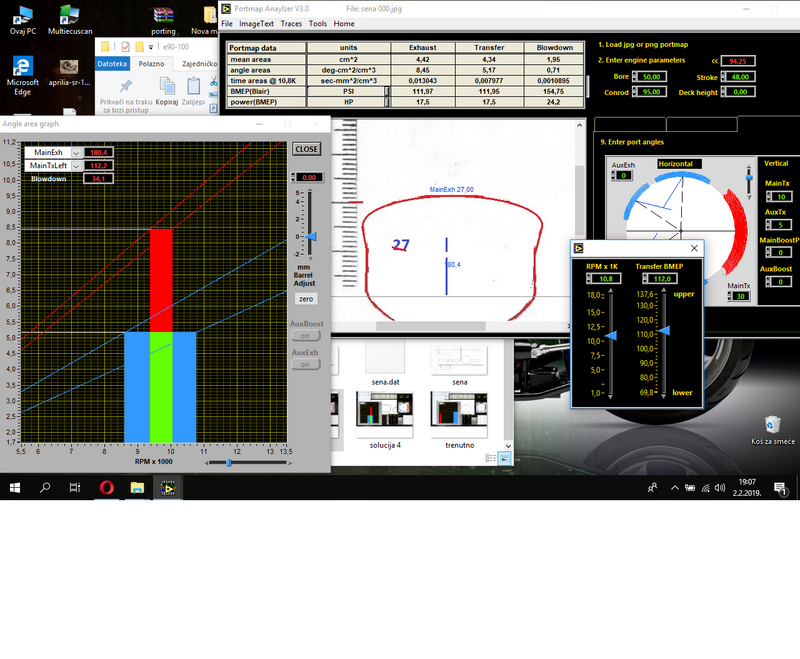800x659 pixels.
Task: Open the MainTxLeft trace dropdown
Action: [x=76, y=166]
